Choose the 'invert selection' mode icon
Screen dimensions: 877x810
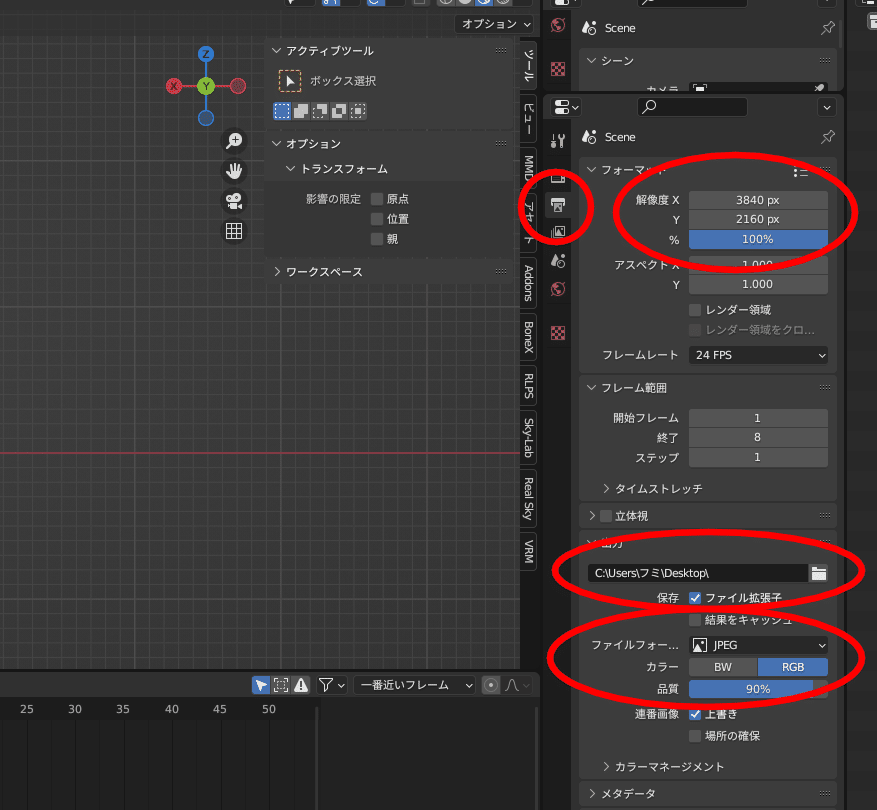point(339,111)
